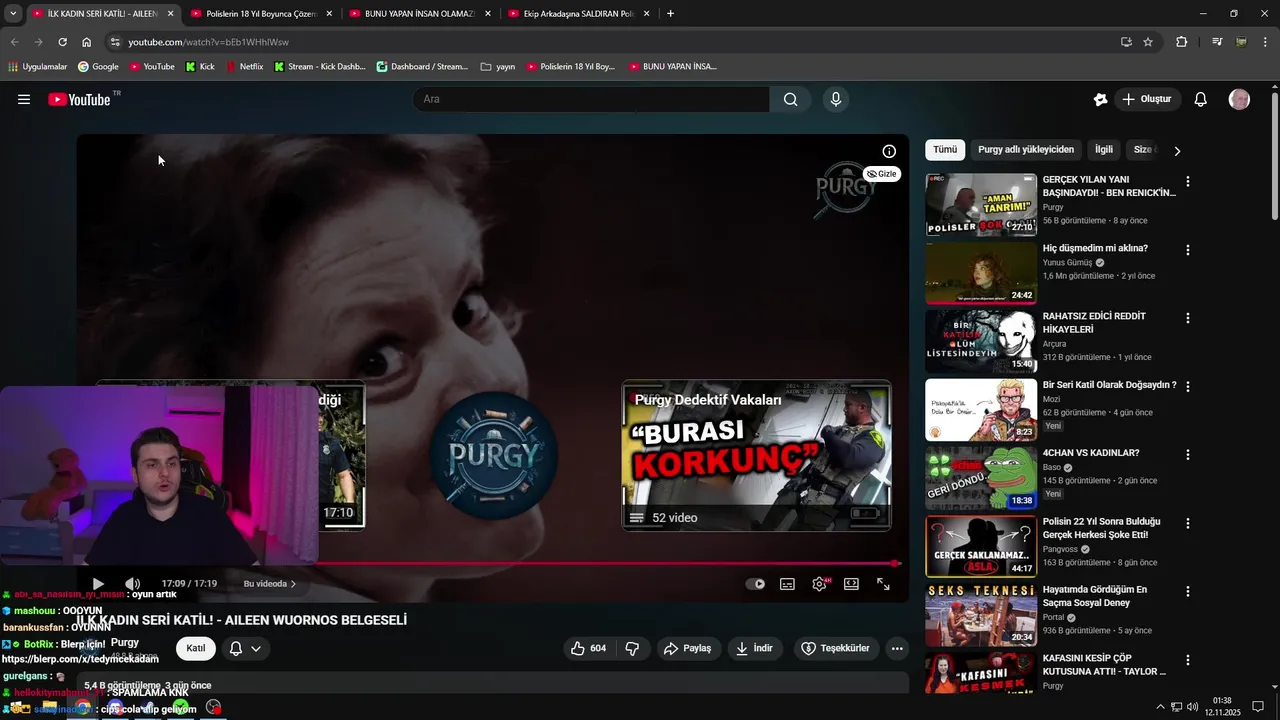Screen dimensions: 1280x720
Task: Toggle the autoplay switch in player
Action: click(x=756, y=584)
